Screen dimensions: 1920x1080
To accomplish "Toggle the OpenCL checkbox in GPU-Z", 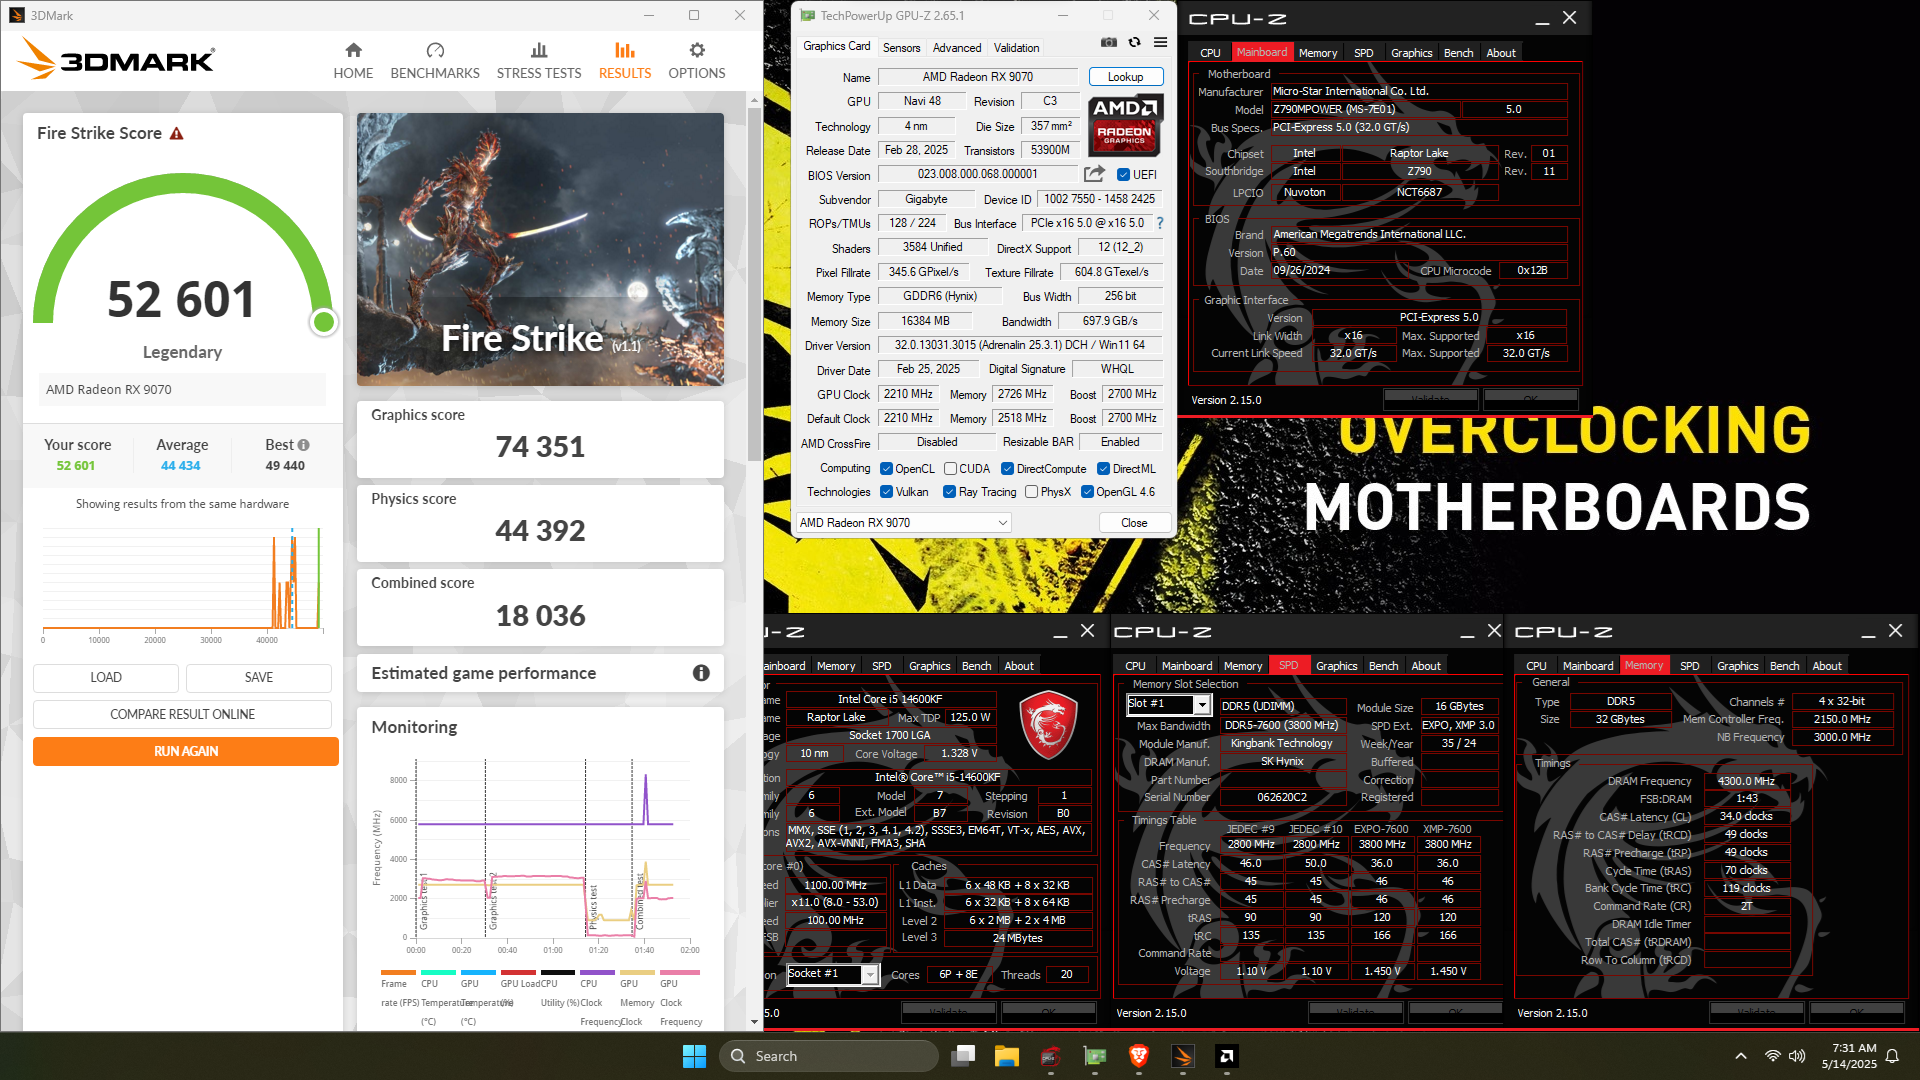I will pyautogui.click(x=886, y=469).
